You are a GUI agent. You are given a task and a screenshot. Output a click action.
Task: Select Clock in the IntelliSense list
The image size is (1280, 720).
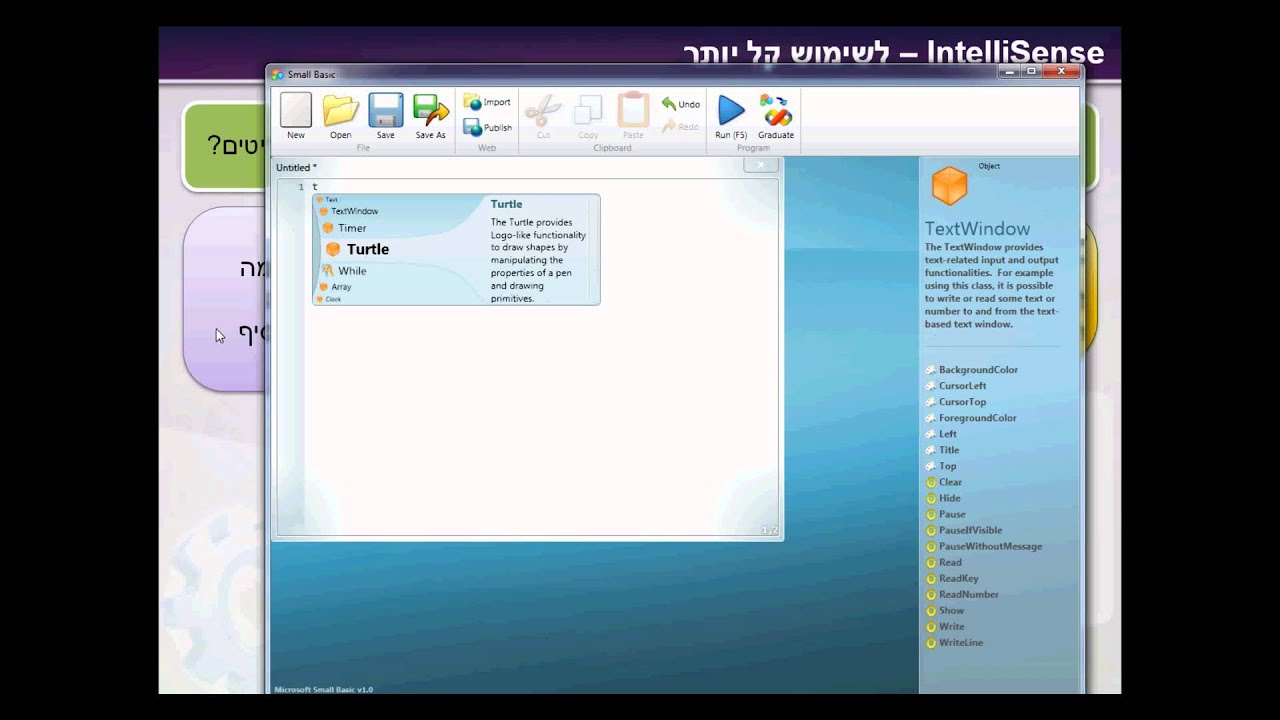329,299
